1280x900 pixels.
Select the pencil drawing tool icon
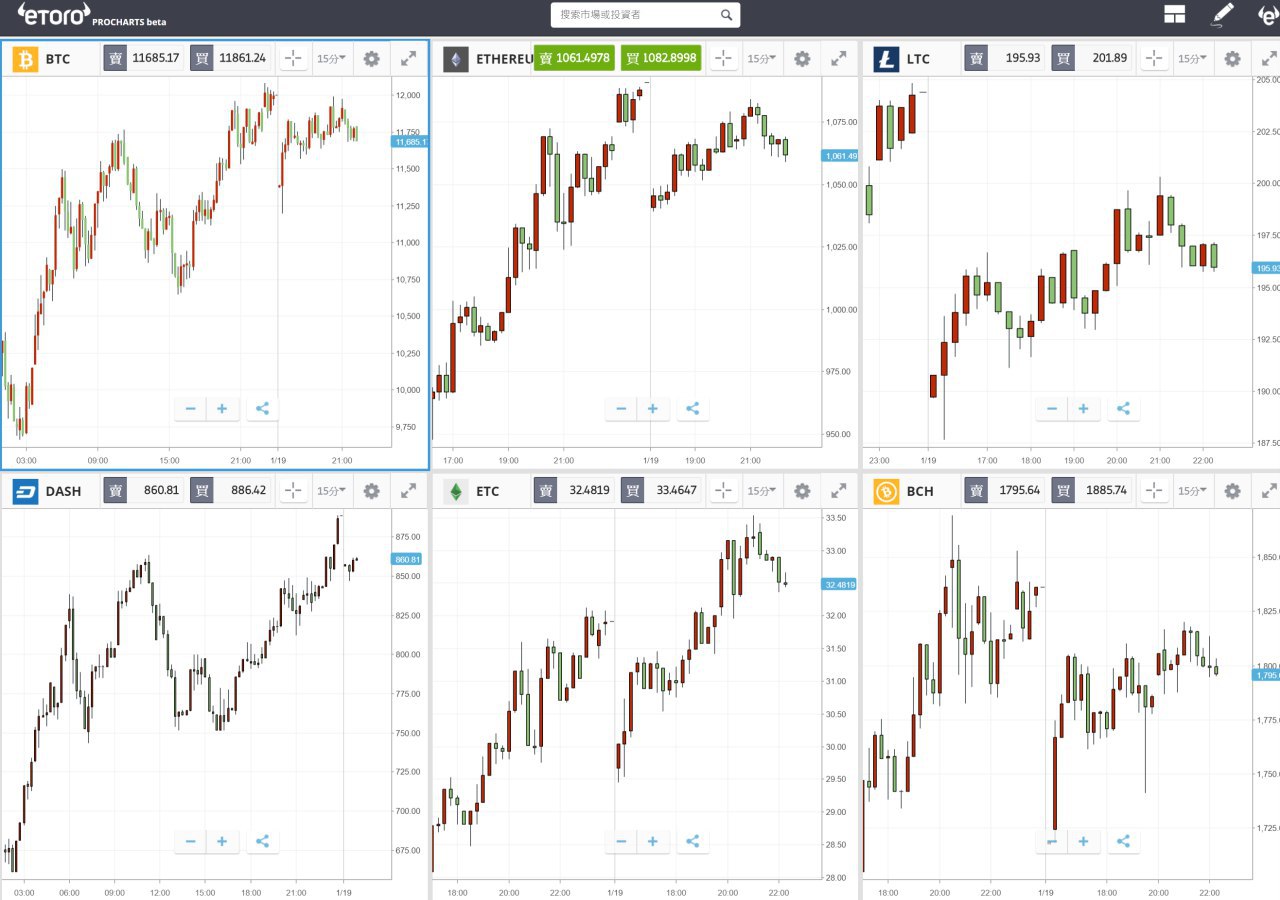[x=1222, y=14]
